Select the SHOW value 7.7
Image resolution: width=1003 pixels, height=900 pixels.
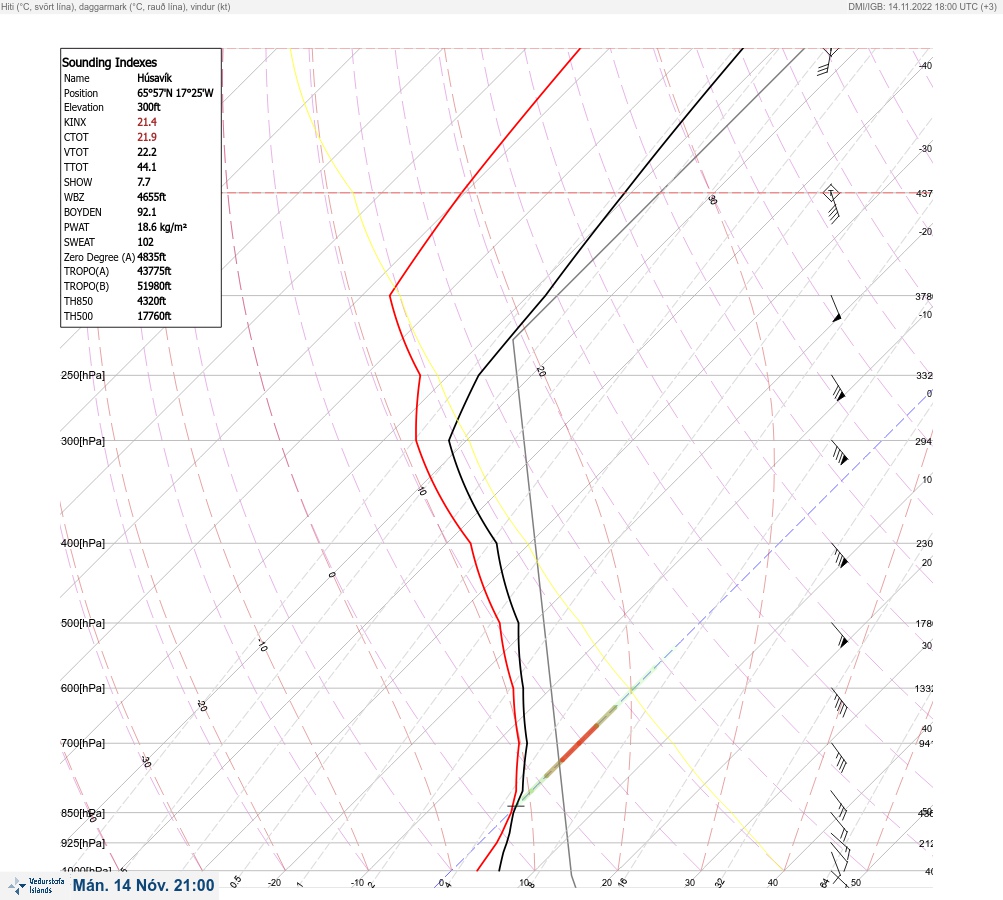click(x=143, y=182)
